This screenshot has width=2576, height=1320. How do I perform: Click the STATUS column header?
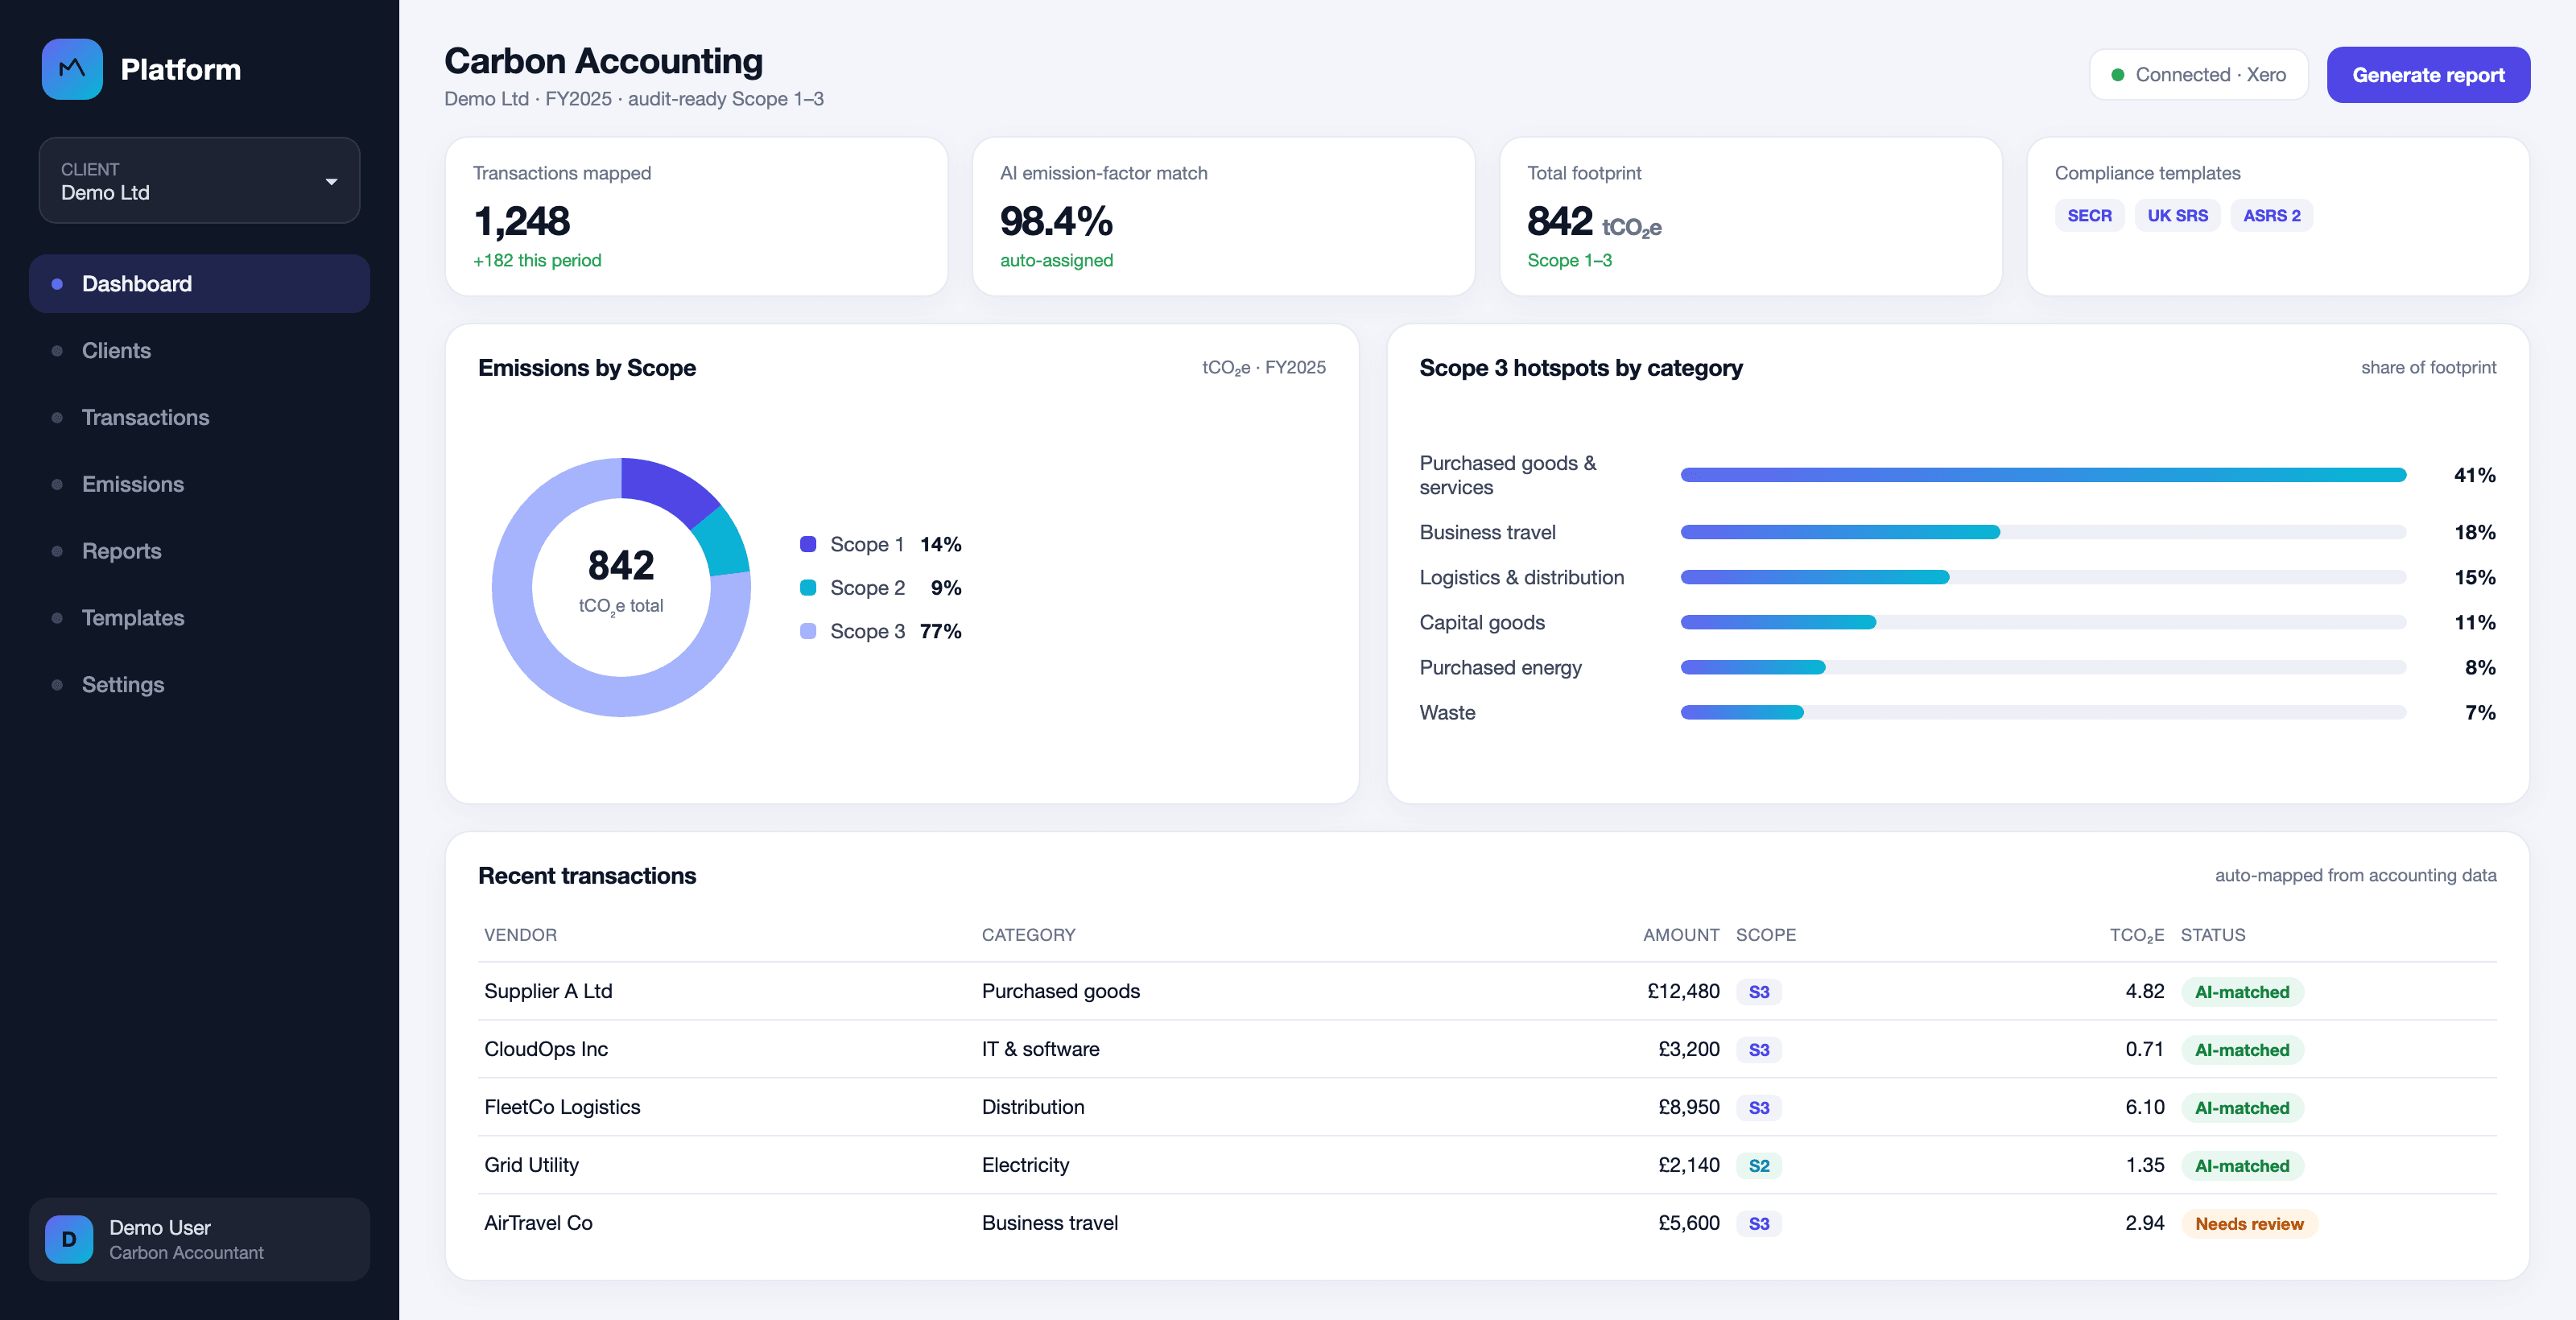pos(2212,935)
